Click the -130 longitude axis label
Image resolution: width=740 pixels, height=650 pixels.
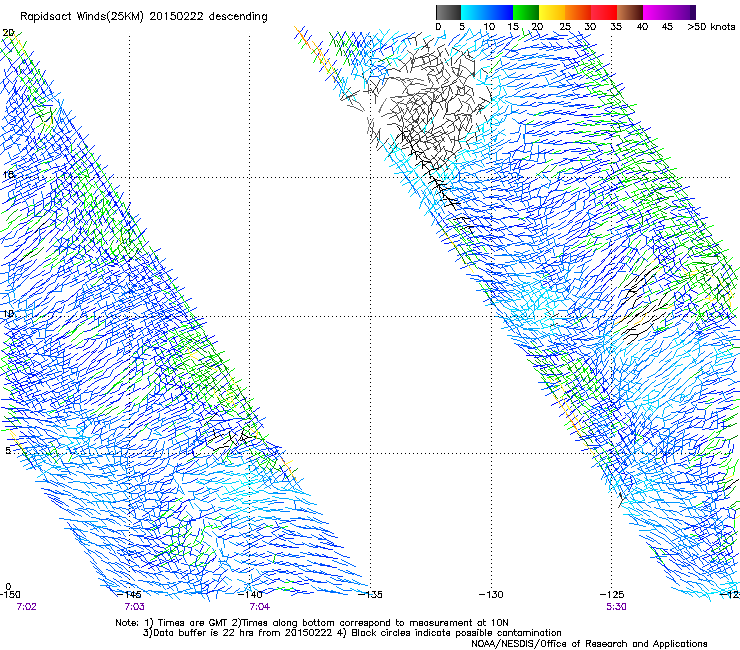(491, 595)
